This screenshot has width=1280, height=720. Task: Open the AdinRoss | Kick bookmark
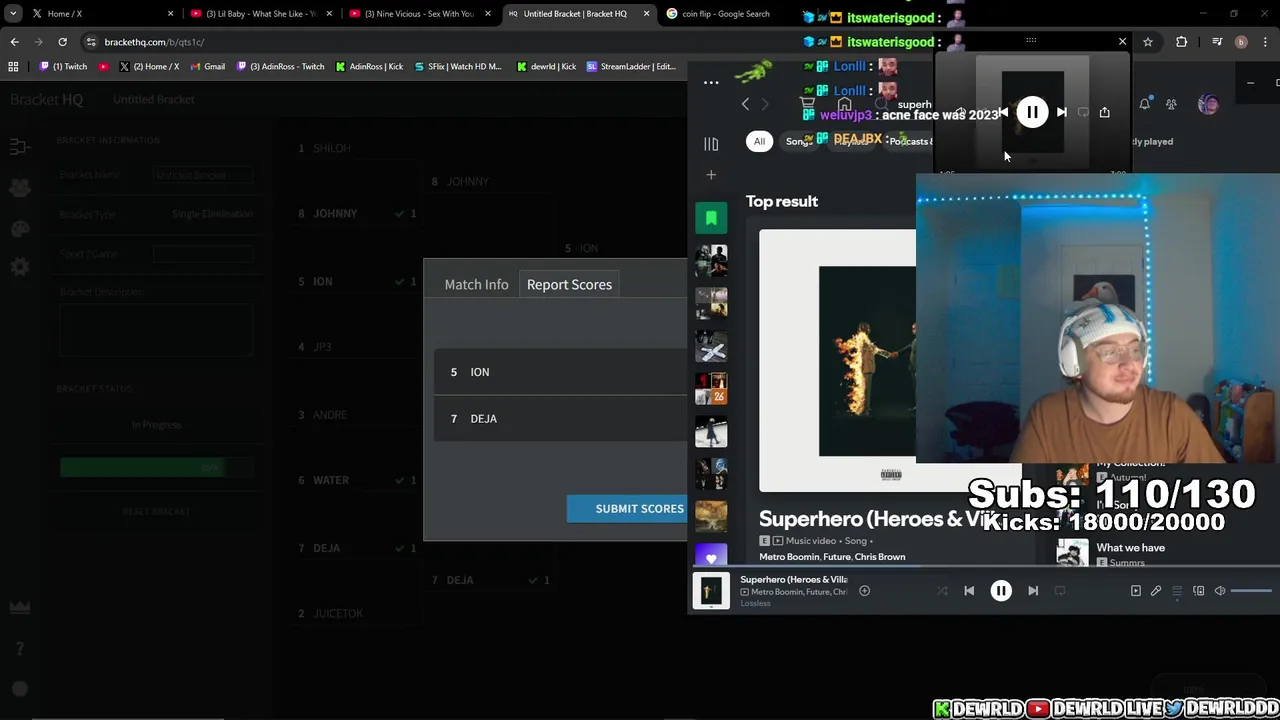pyautogui.click(x=369, y=67)
